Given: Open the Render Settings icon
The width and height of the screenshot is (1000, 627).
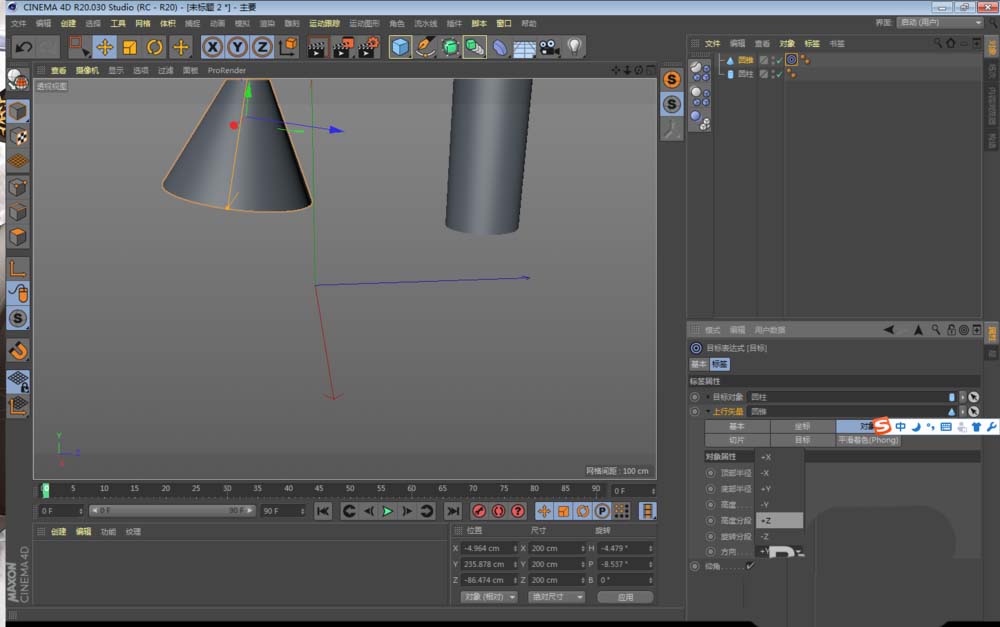Looking at the screenshot, I should tap(367, 46).
